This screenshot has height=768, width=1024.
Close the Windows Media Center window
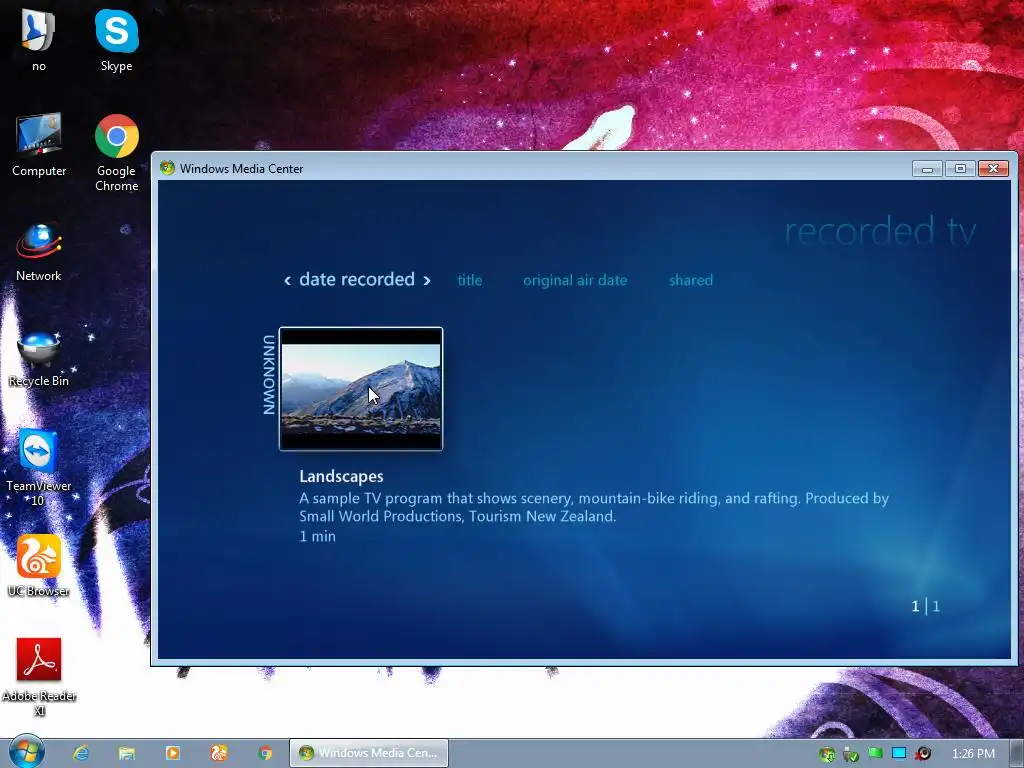click(993, 168)
